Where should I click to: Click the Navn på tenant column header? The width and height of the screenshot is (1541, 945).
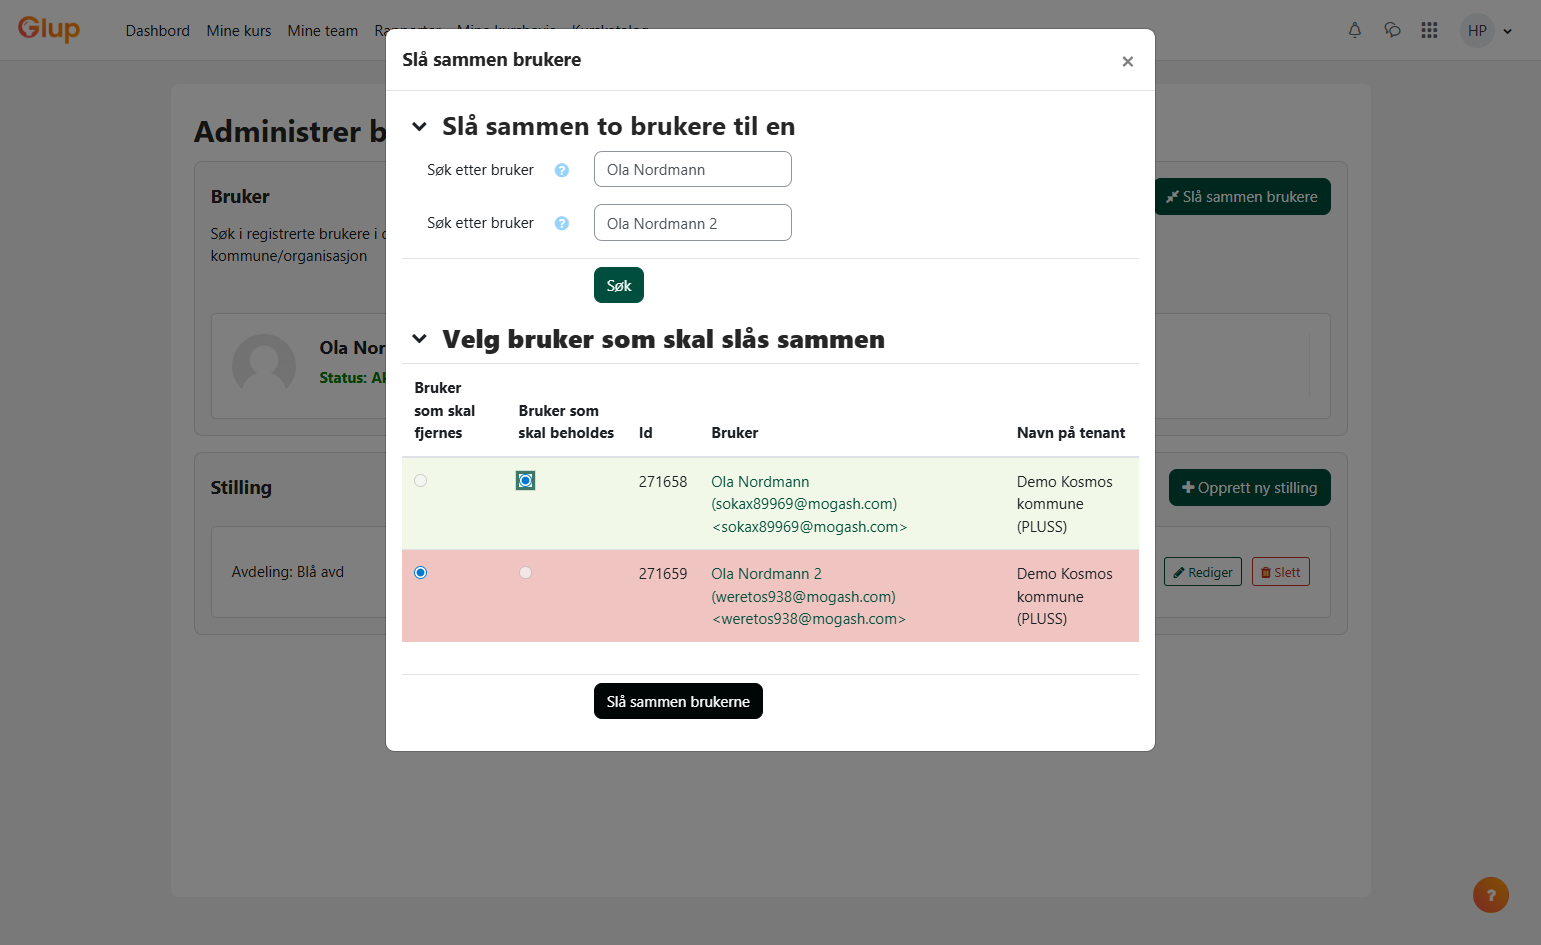(1071, 433)
